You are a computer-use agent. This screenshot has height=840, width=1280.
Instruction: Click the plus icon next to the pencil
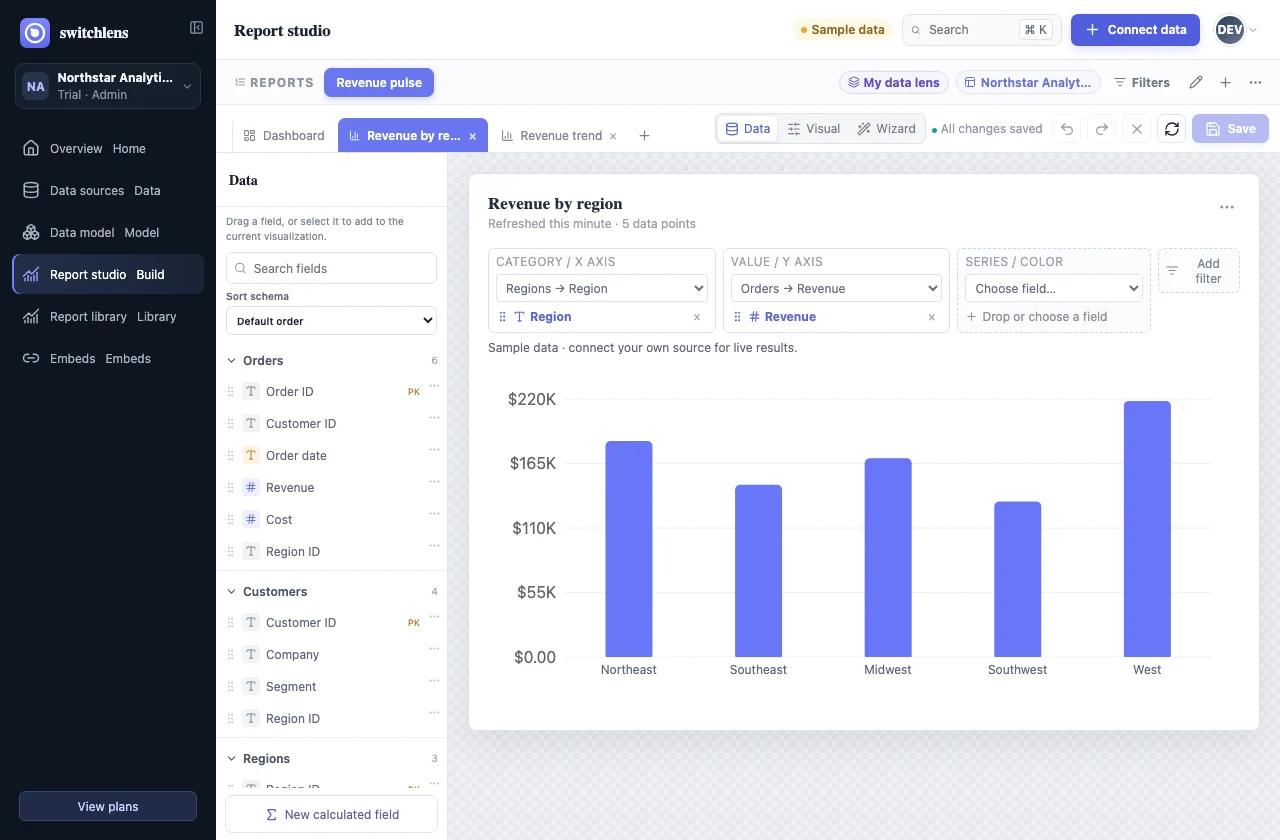[1226, 83]
